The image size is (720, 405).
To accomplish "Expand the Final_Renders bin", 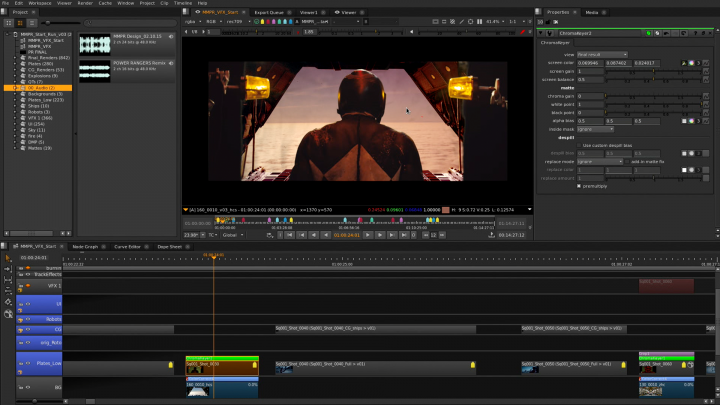I will [15, 58].
